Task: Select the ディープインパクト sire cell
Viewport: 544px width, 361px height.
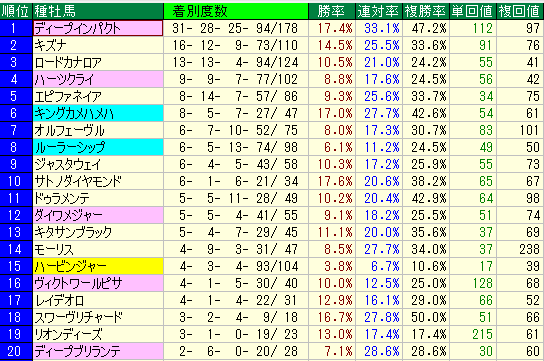Action: pyautogui.click(x=98, y=28)
